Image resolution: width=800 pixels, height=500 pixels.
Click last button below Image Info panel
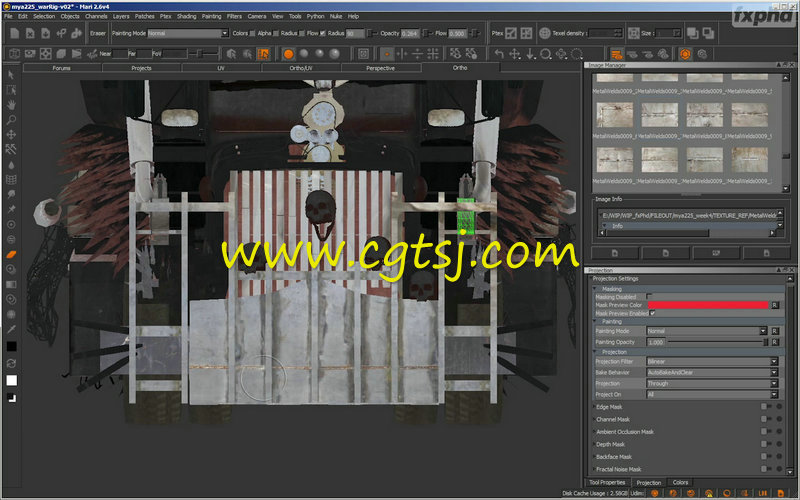point(766,253)
